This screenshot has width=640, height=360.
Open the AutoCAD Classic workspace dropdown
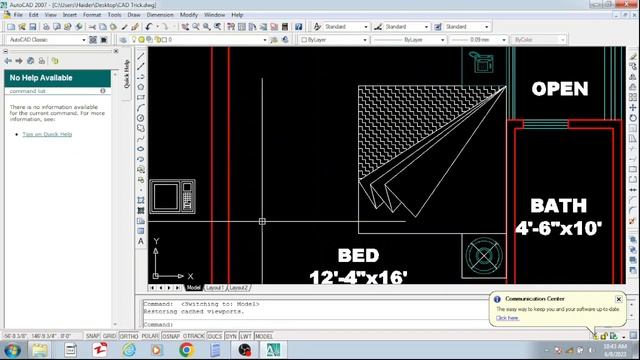(x=84, y=40)
